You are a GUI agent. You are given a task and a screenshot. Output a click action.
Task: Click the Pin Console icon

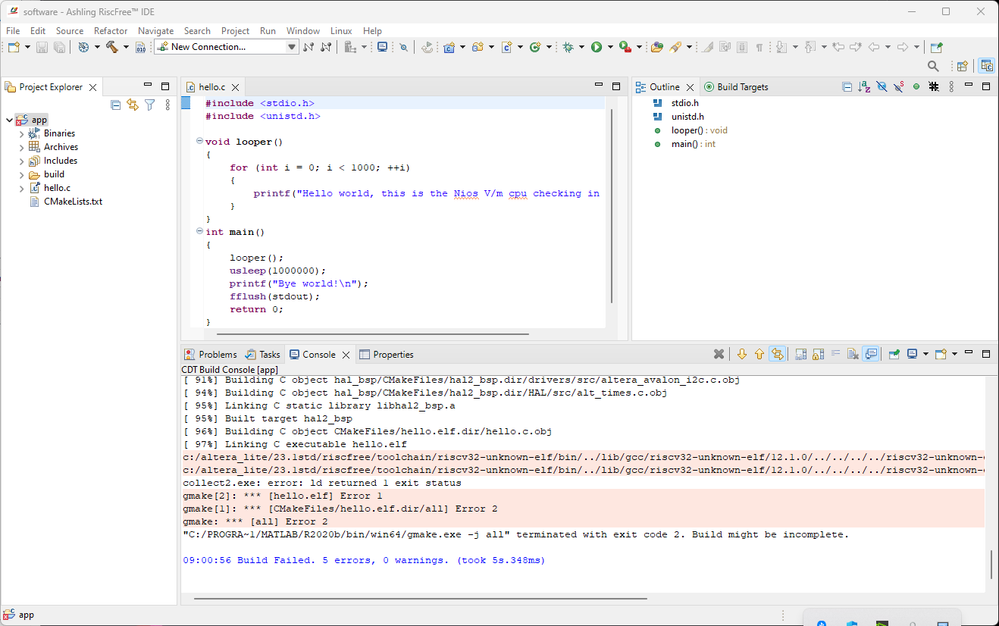coord(894,354)
